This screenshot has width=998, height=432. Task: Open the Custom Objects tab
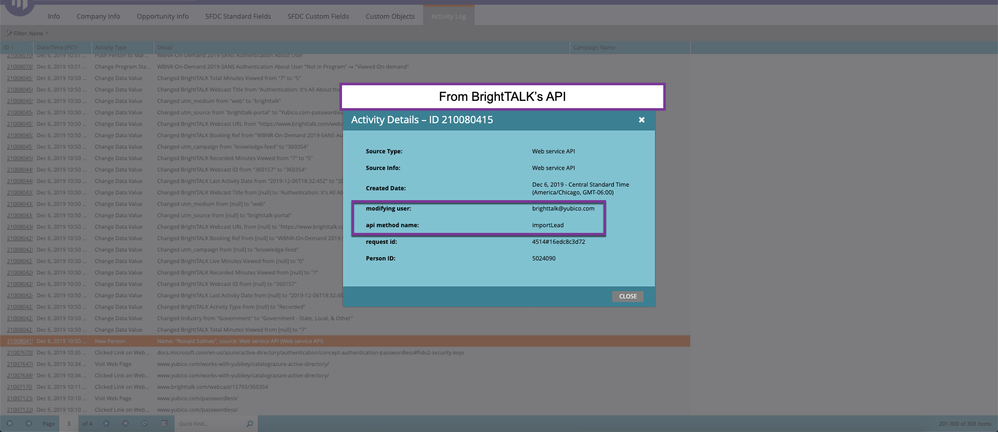[390, 16]
